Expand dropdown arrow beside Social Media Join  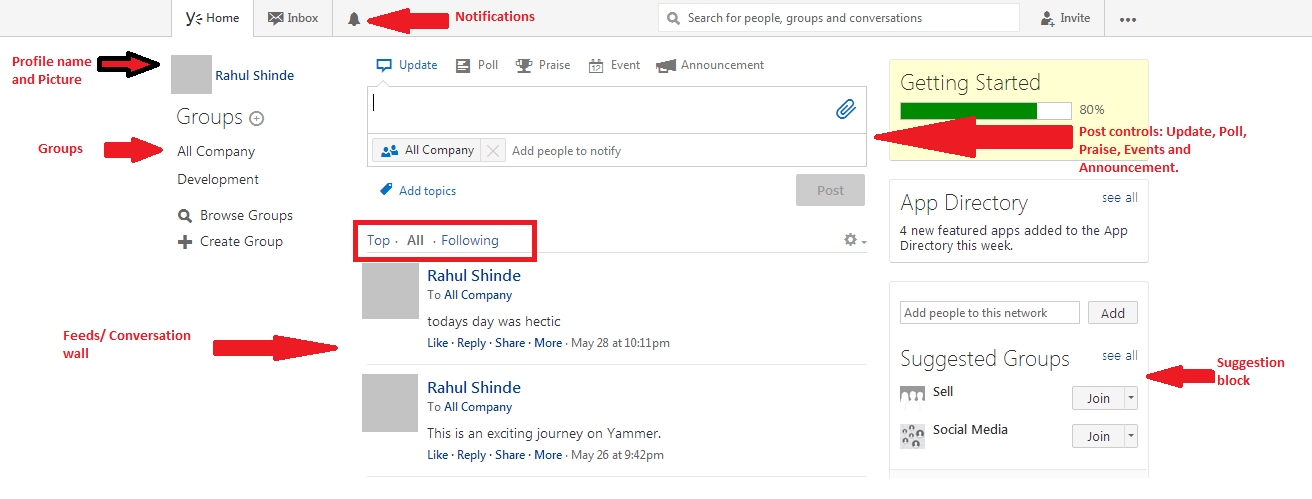point(1130,436)
